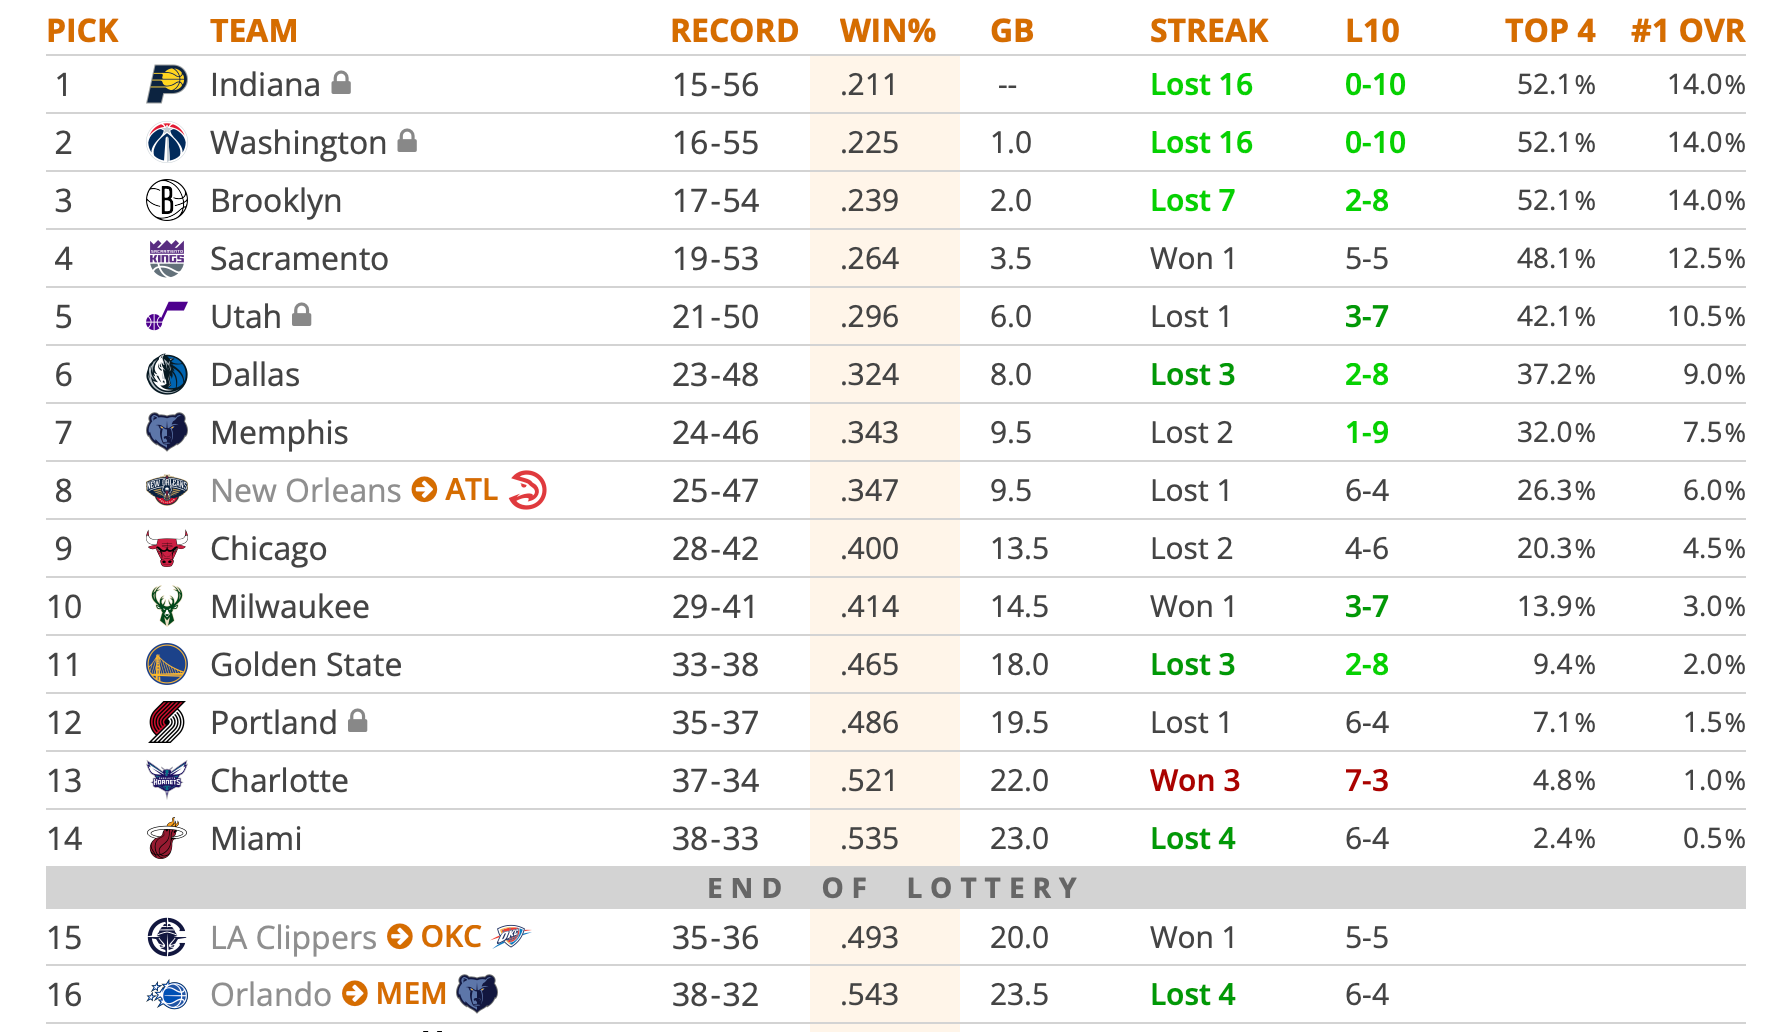Open the Dallas team link
Screen dimensions: 1774x1032
click(255, 375)
